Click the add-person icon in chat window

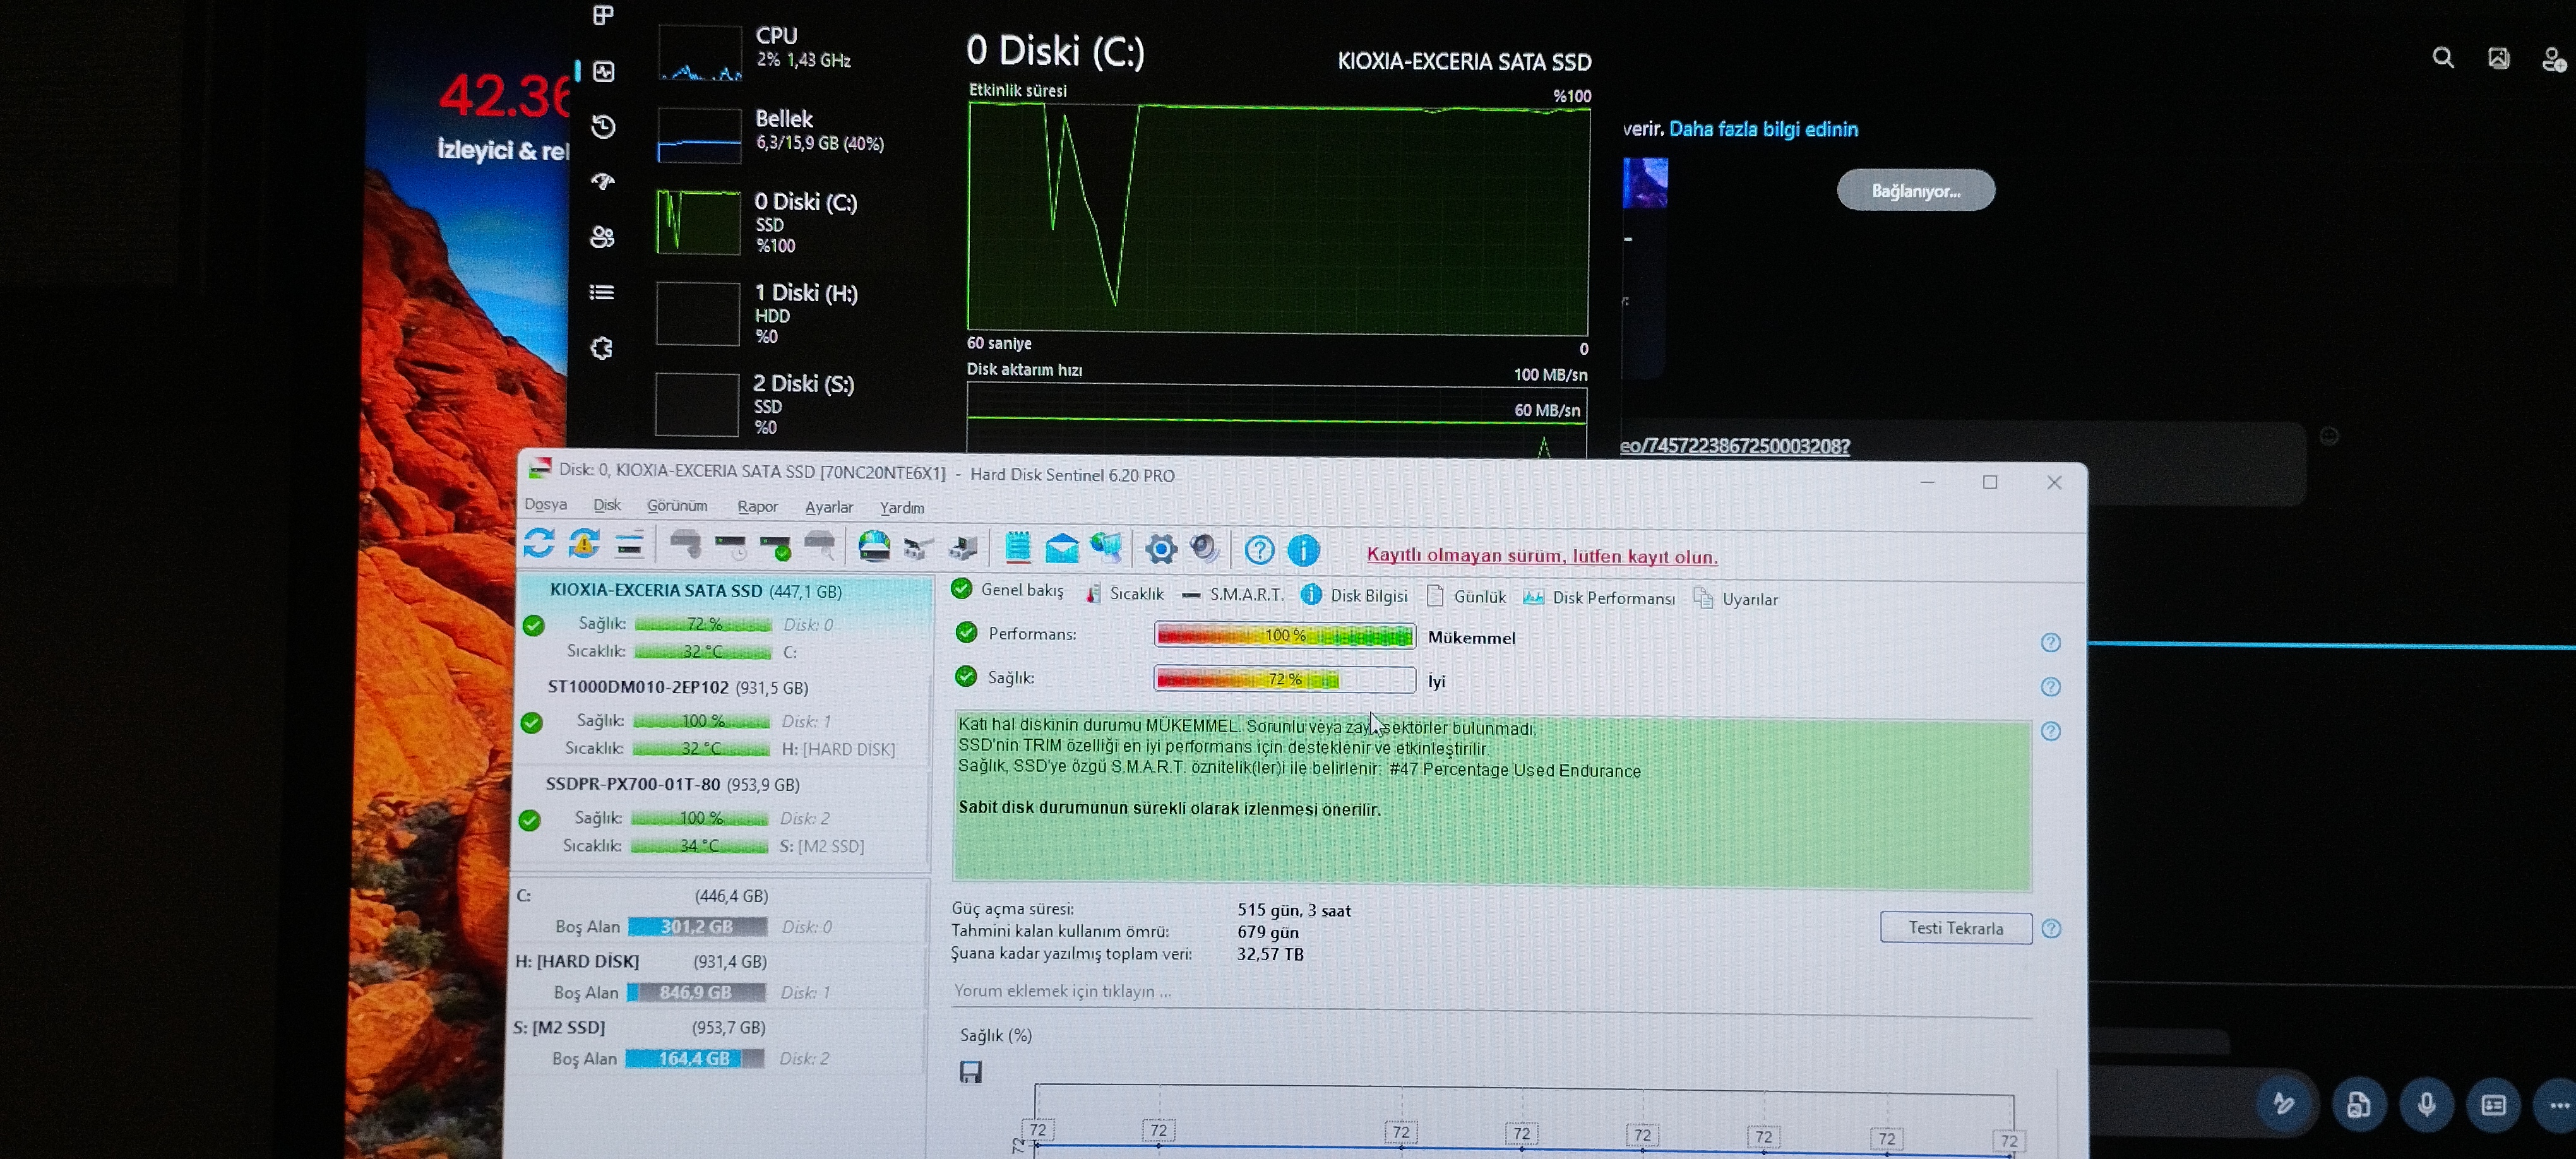point(2553,60)
